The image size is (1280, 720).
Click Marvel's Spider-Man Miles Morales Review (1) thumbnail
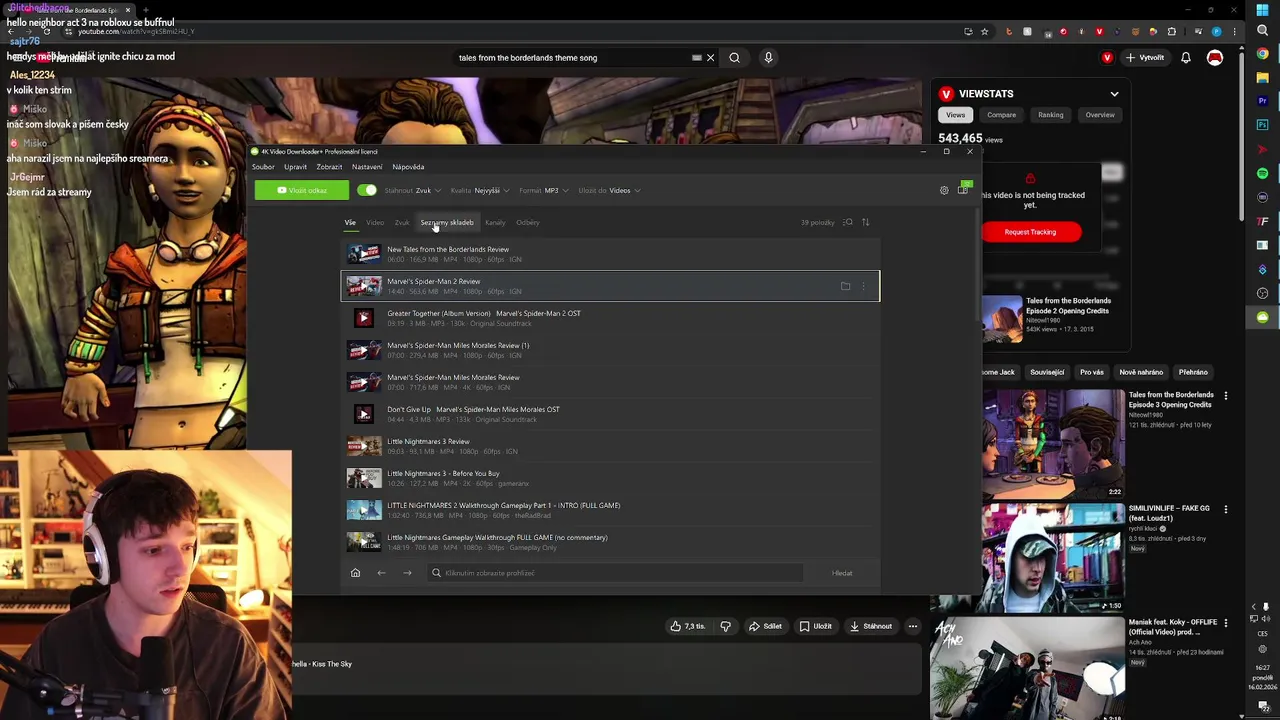[x=364, y=350]
